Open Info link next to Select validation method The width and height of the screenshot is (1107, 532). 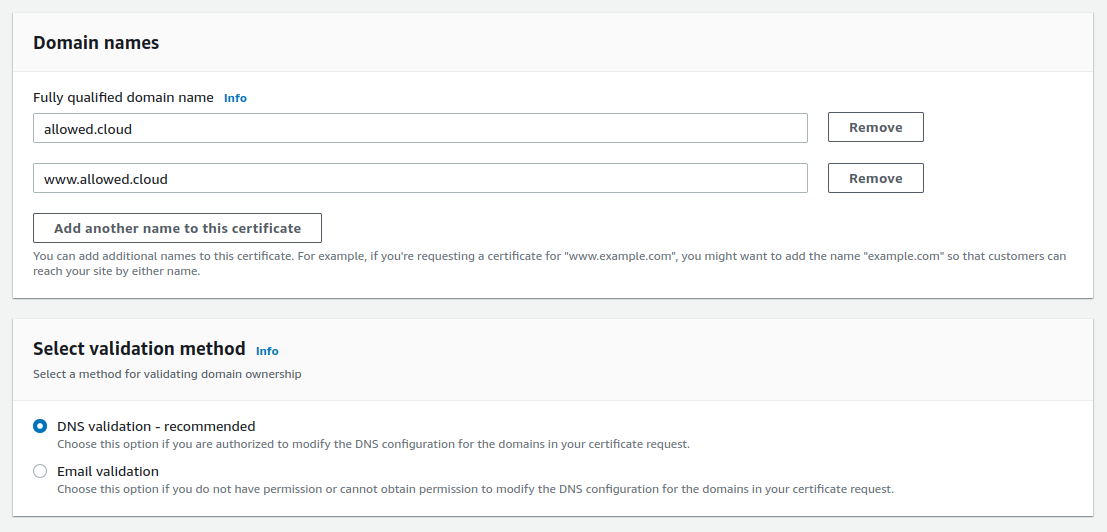267,351
